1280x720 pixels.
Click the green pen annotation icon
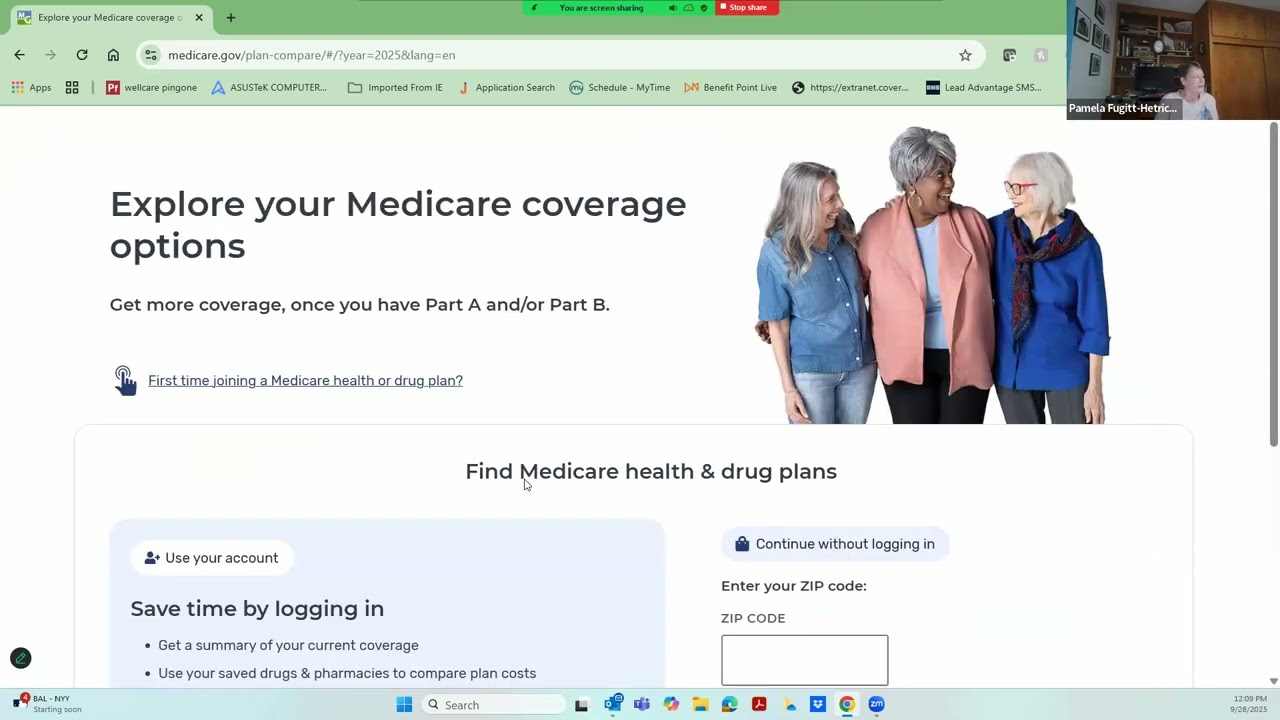(x=20, y=658)
